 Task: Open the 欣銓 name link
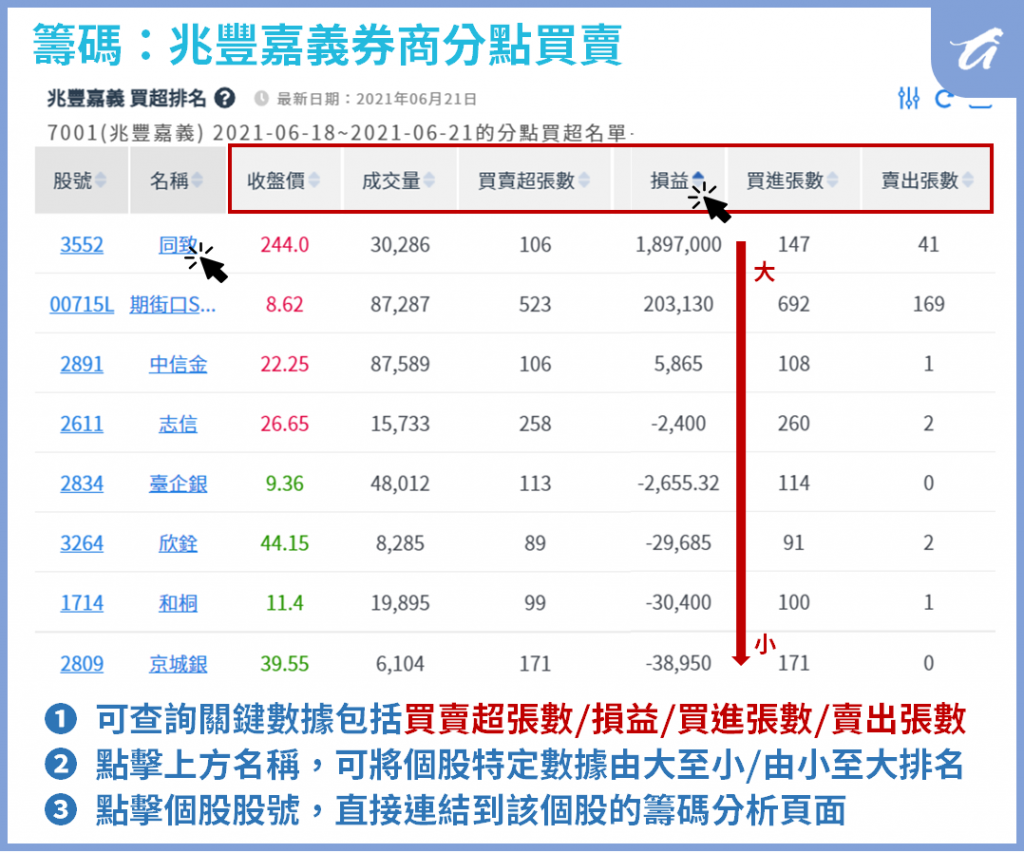click(178, 543)
